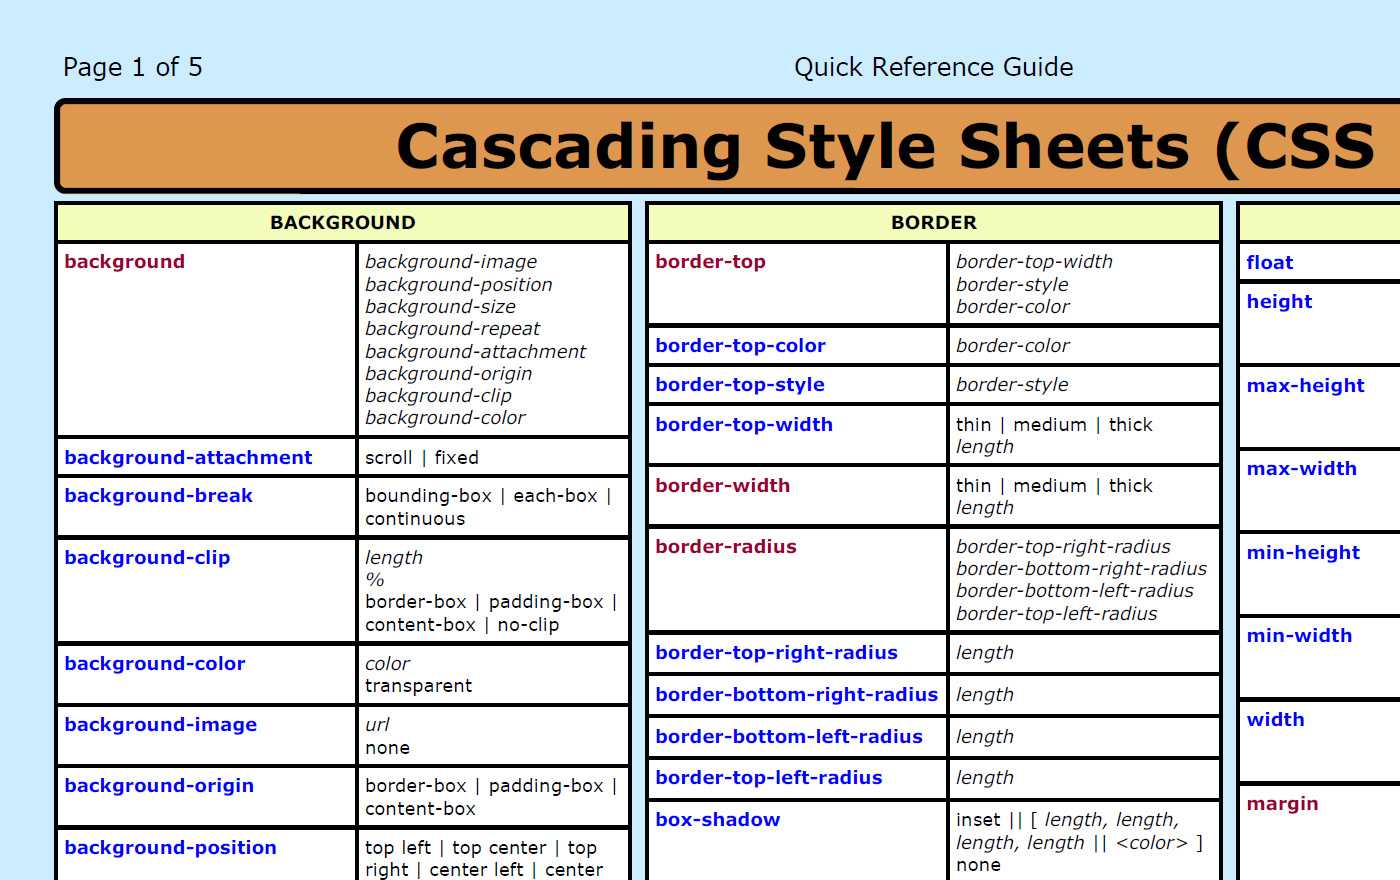Click the height property link
Image resolution: width=1400 pixels, height=880 pixels.
click(1279, 302)
